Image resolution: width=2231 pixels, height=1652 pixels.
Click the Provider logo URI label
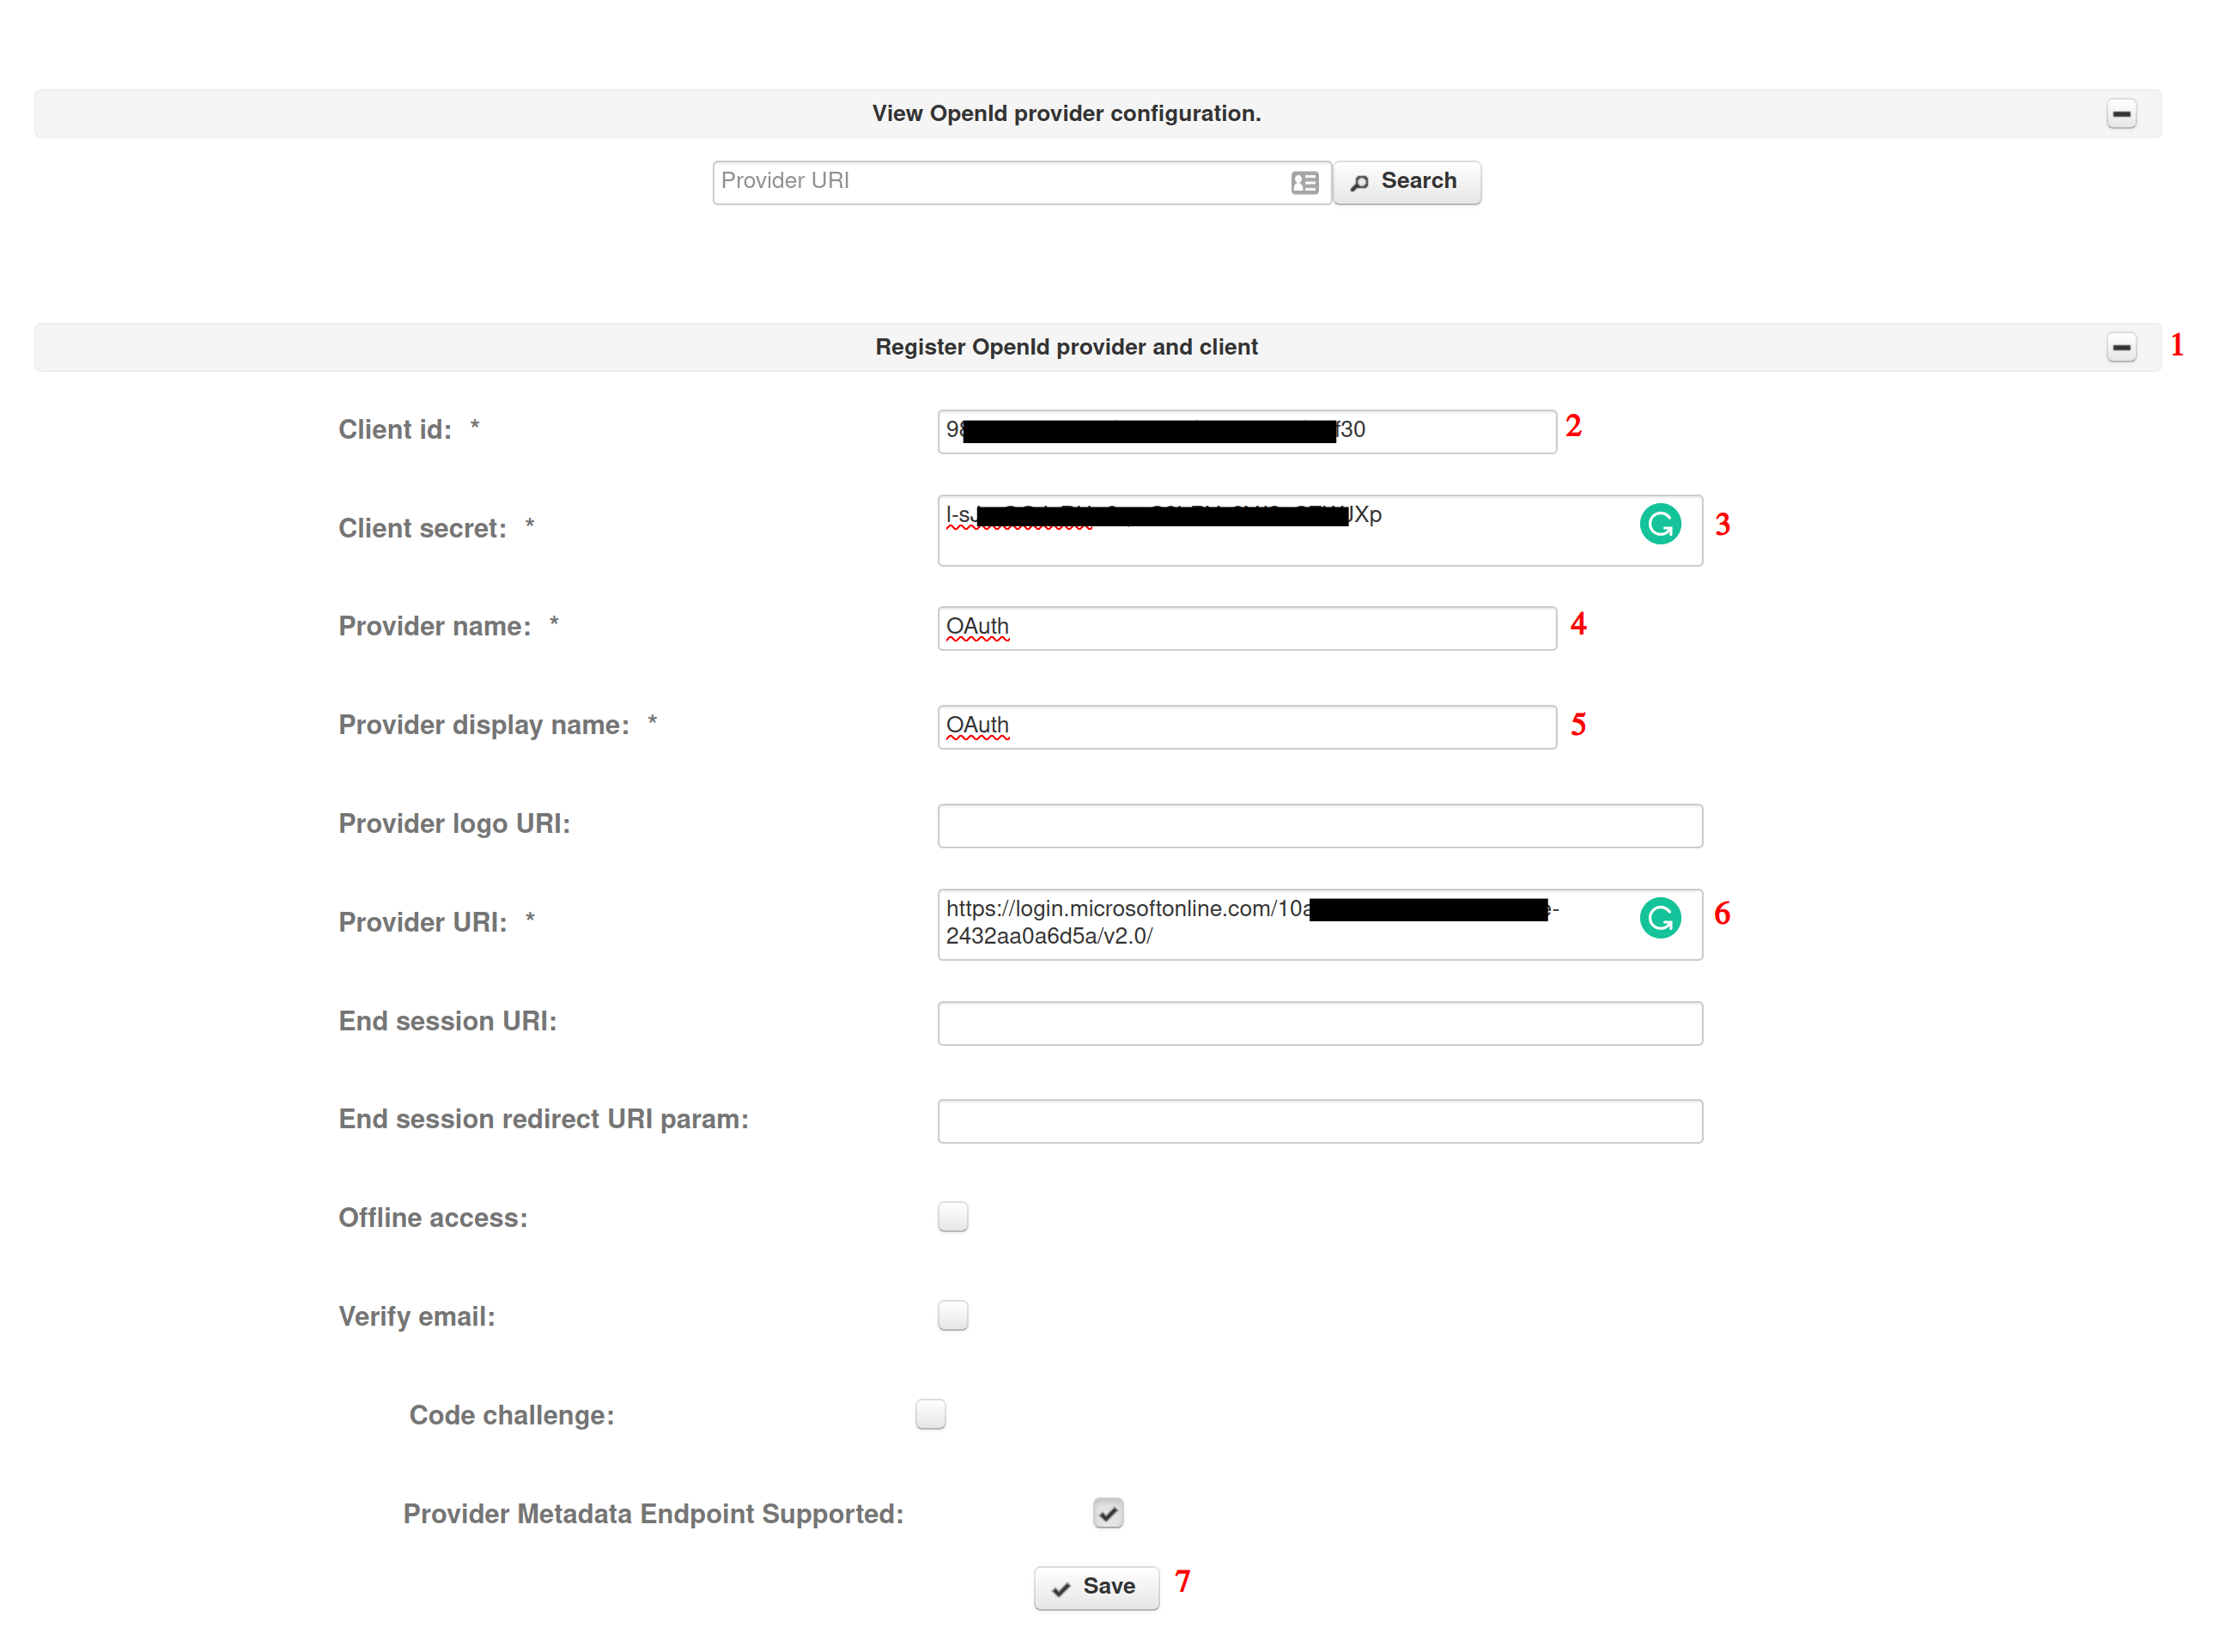point(454,824)
